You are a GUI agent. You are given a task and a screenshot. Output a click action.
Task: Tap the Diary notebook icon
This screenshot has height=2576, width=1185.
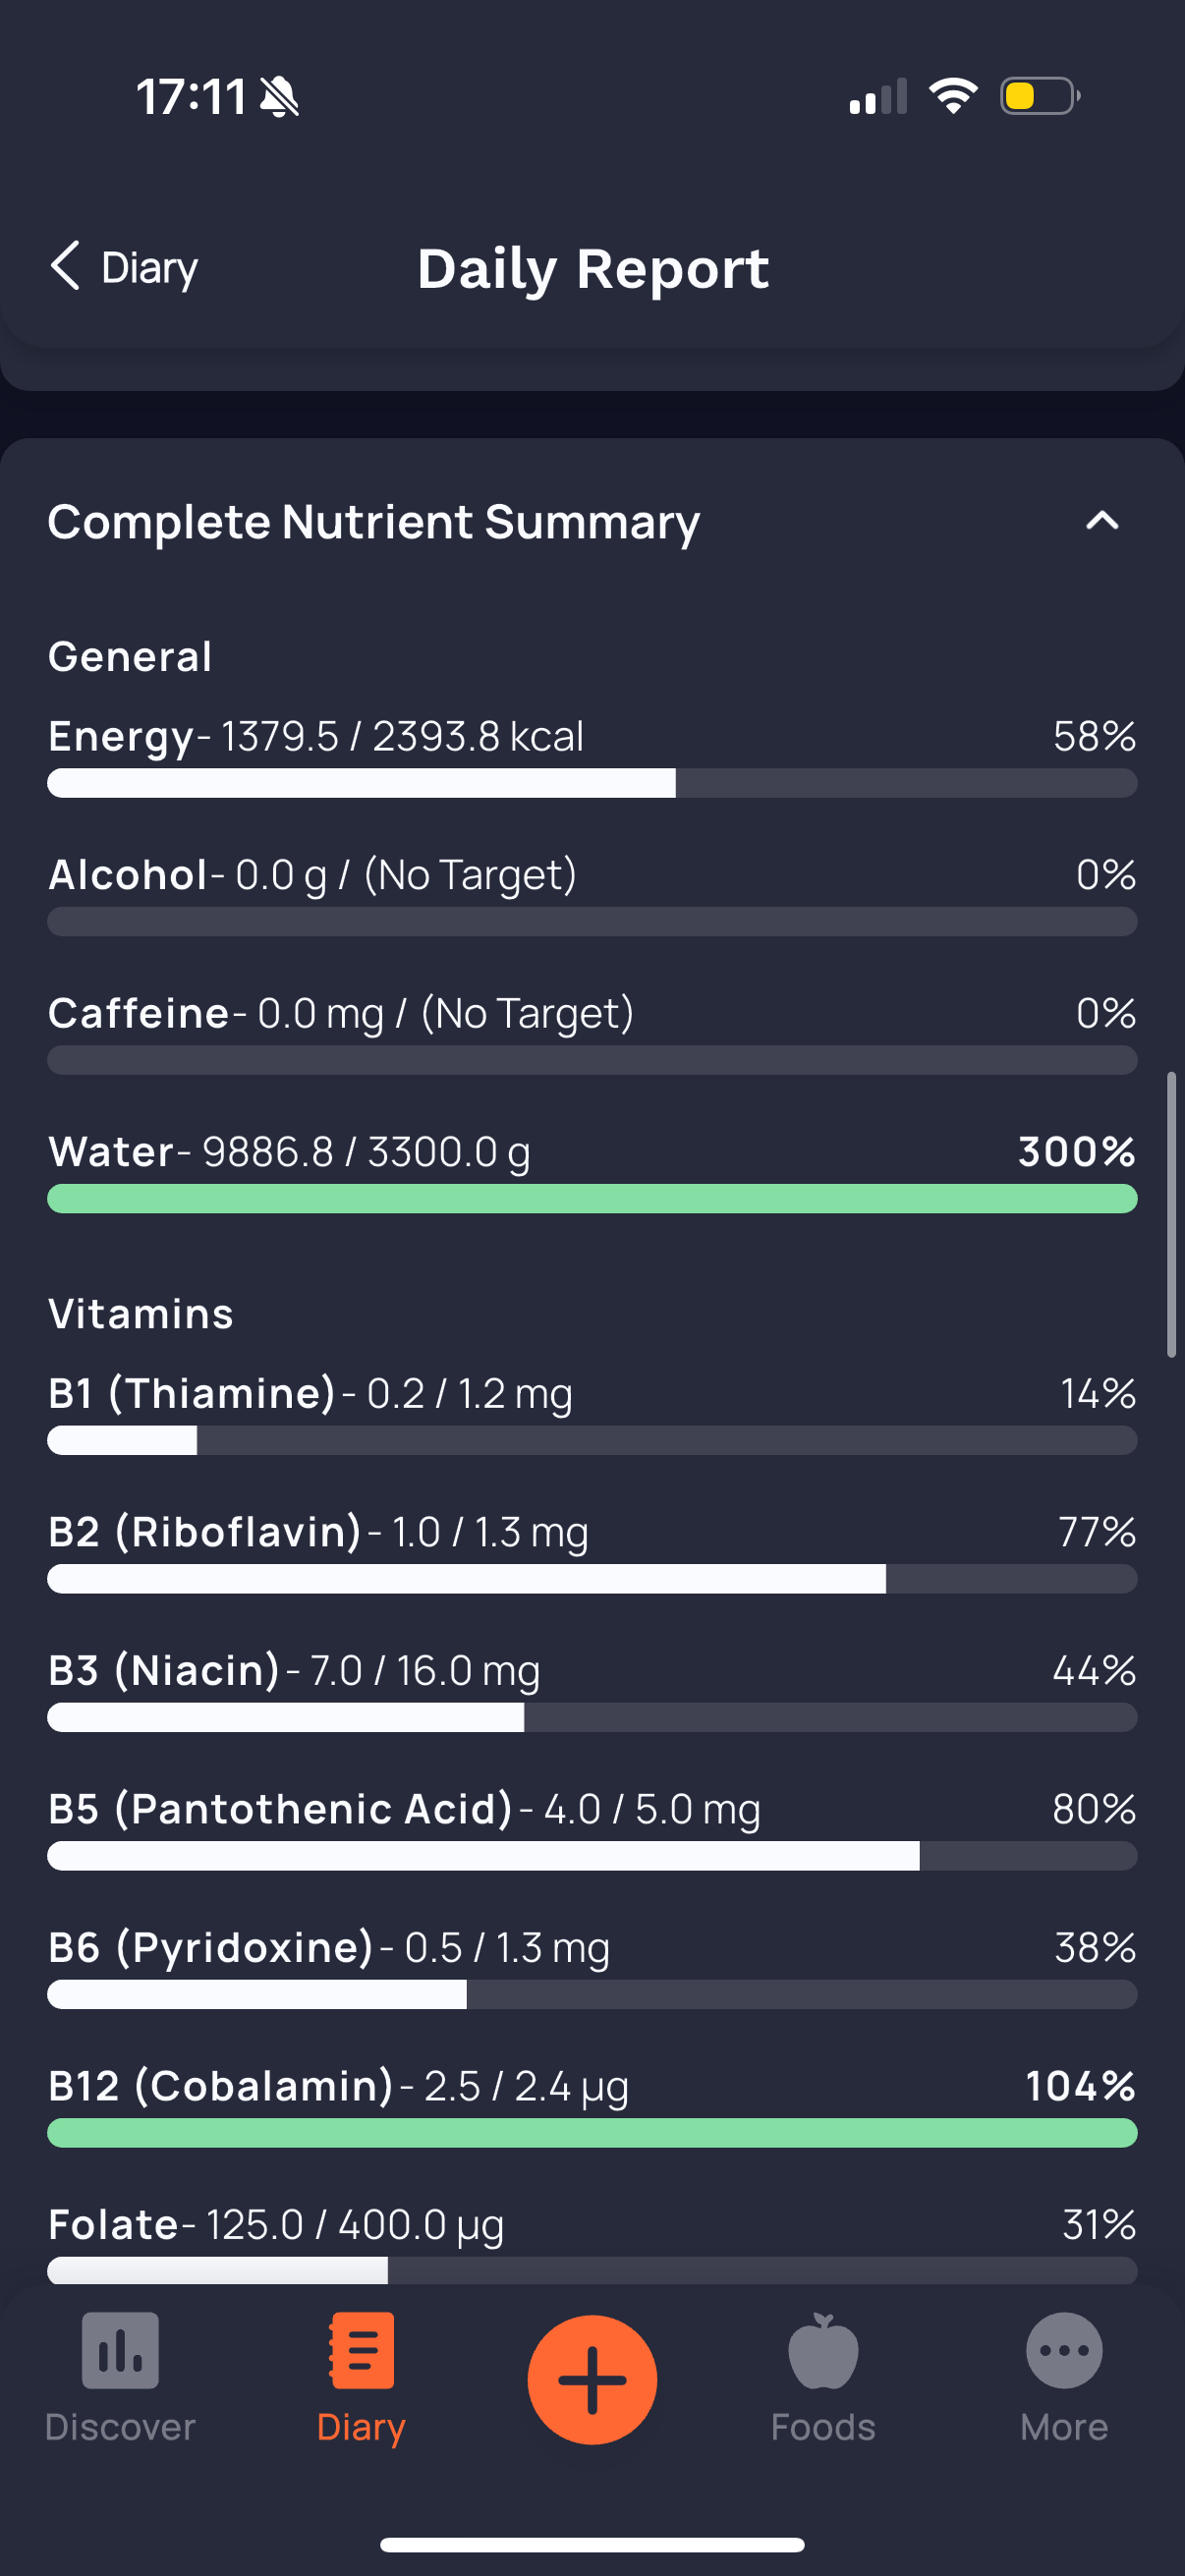(361, 2350)
